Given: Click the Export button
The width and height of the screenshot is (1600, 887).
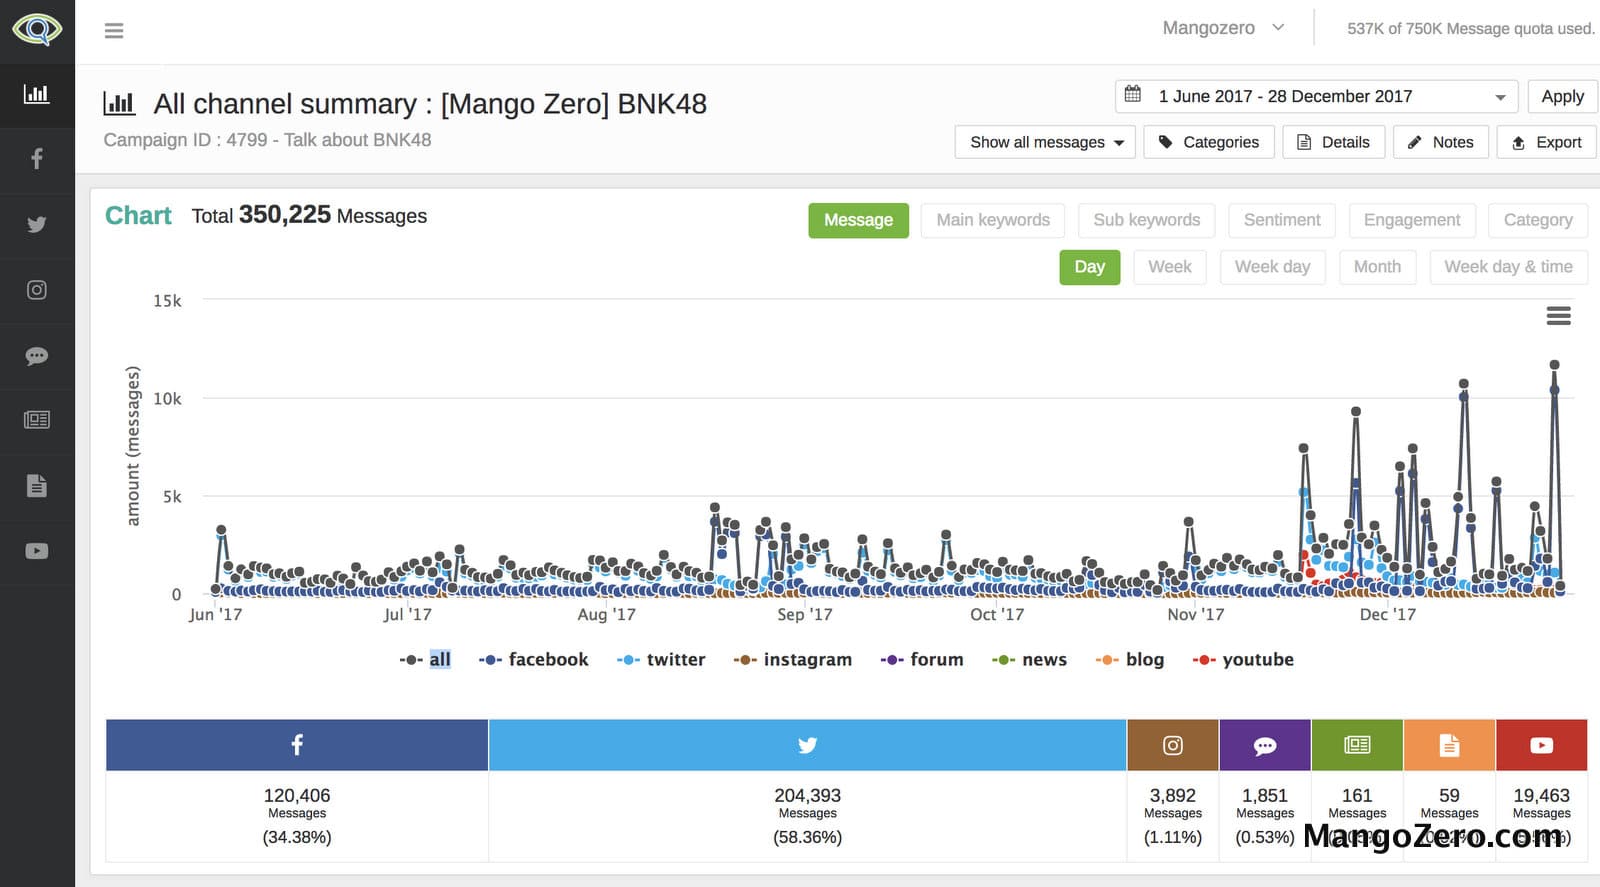Looking at the screenshot, I should [1546, 142].
